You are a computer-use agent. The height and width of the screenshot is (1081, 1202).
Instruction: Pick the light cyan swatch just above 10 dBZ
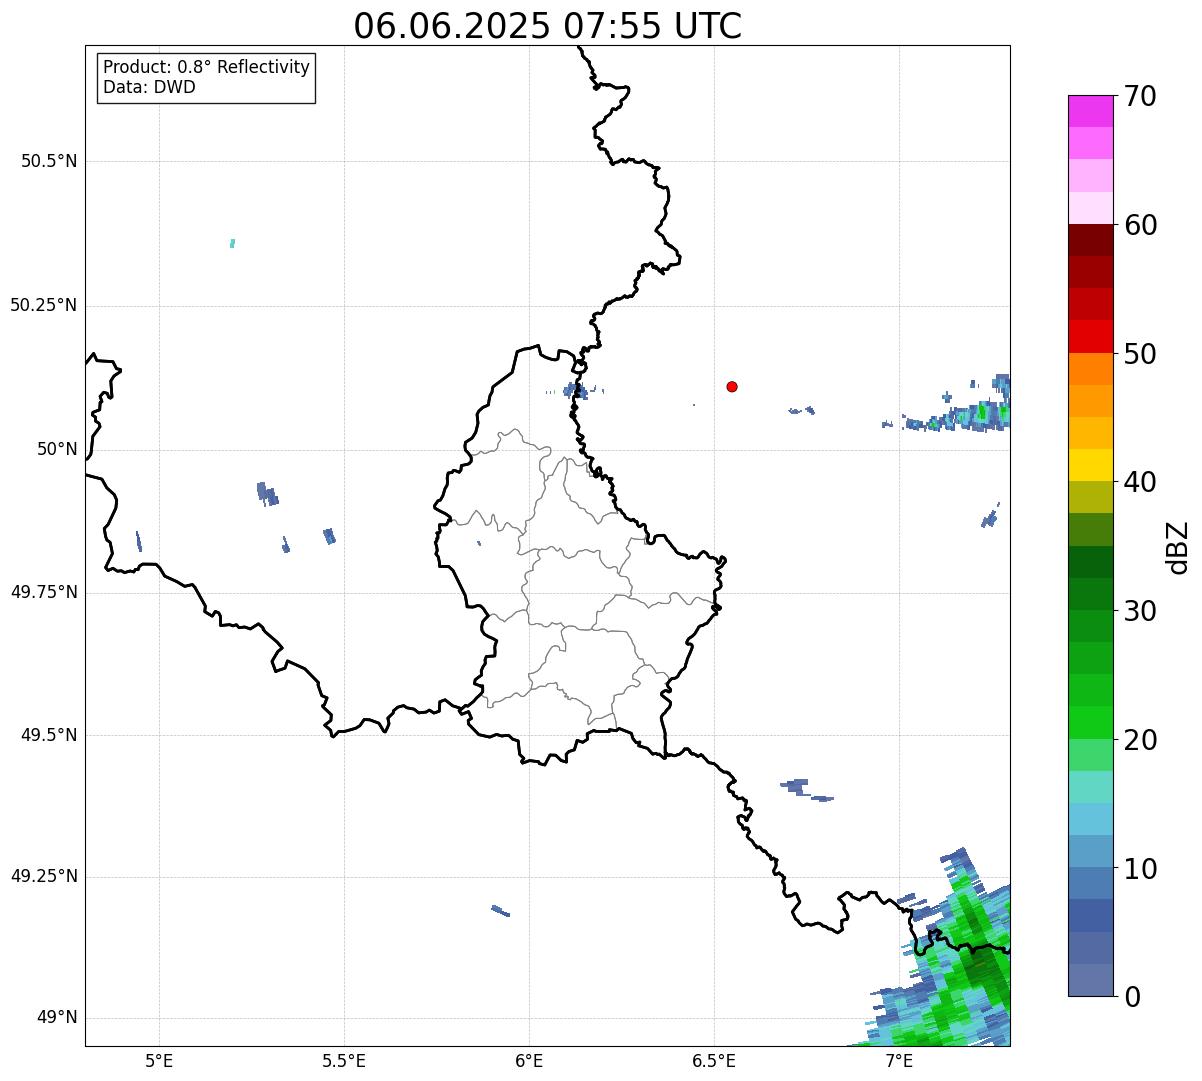click(x=1090, y=819)
